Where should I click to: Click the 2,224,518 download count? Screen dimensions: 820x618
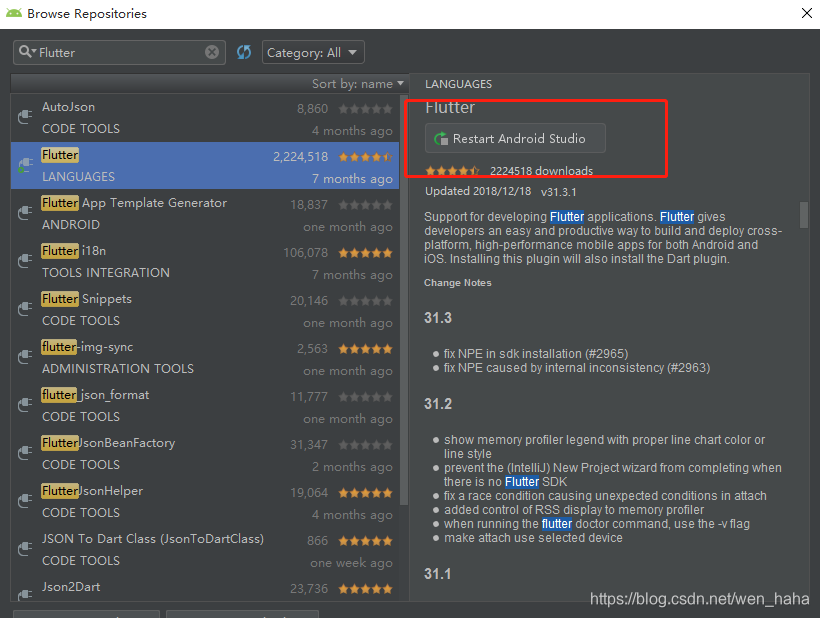tap(300, 157)
